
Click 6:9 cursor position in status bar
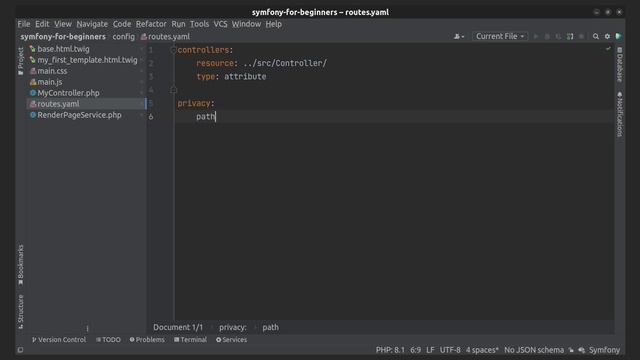[x=416, y=350]
